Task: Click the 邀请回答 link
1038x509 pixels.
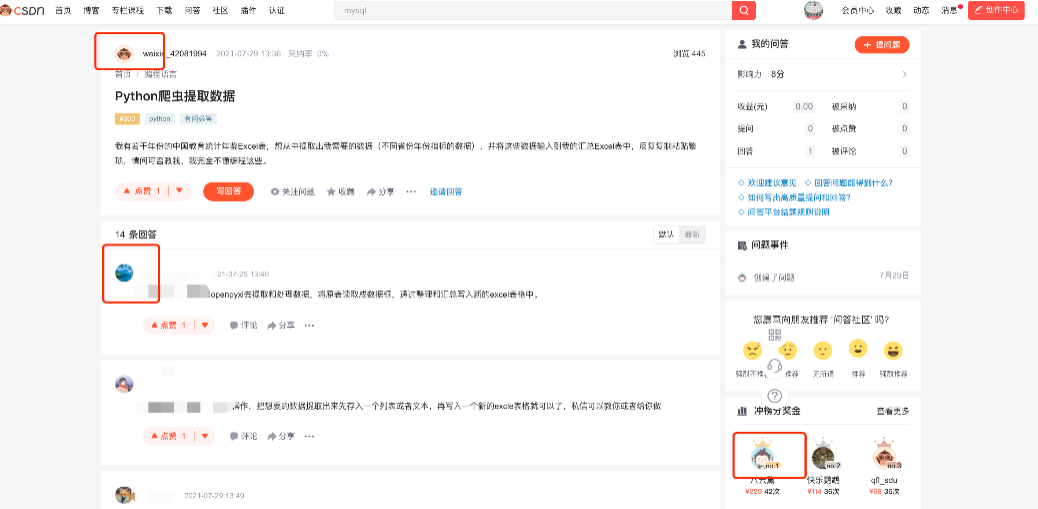Action: coord(446,192)
